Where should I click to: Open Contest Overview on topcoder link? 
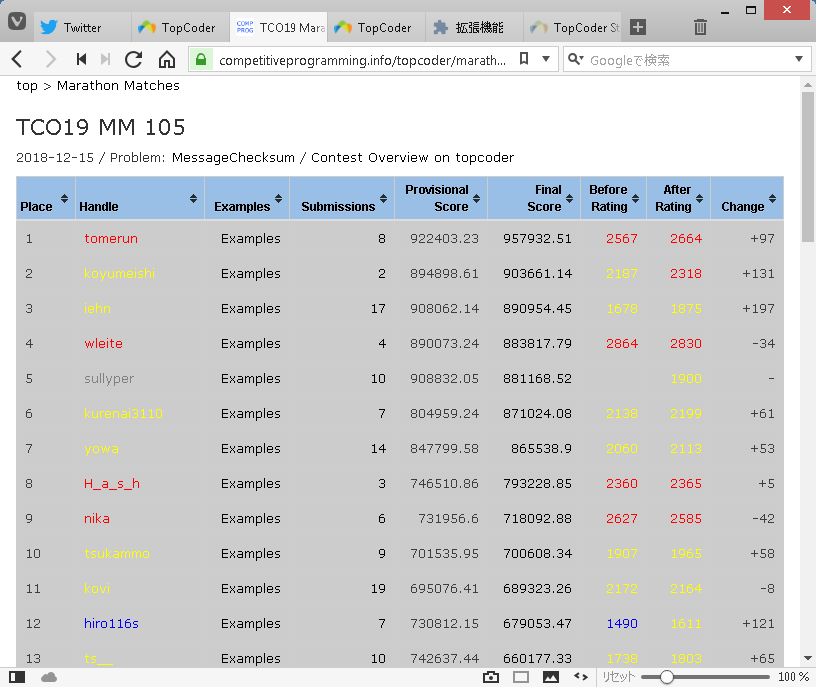(412, 157)
